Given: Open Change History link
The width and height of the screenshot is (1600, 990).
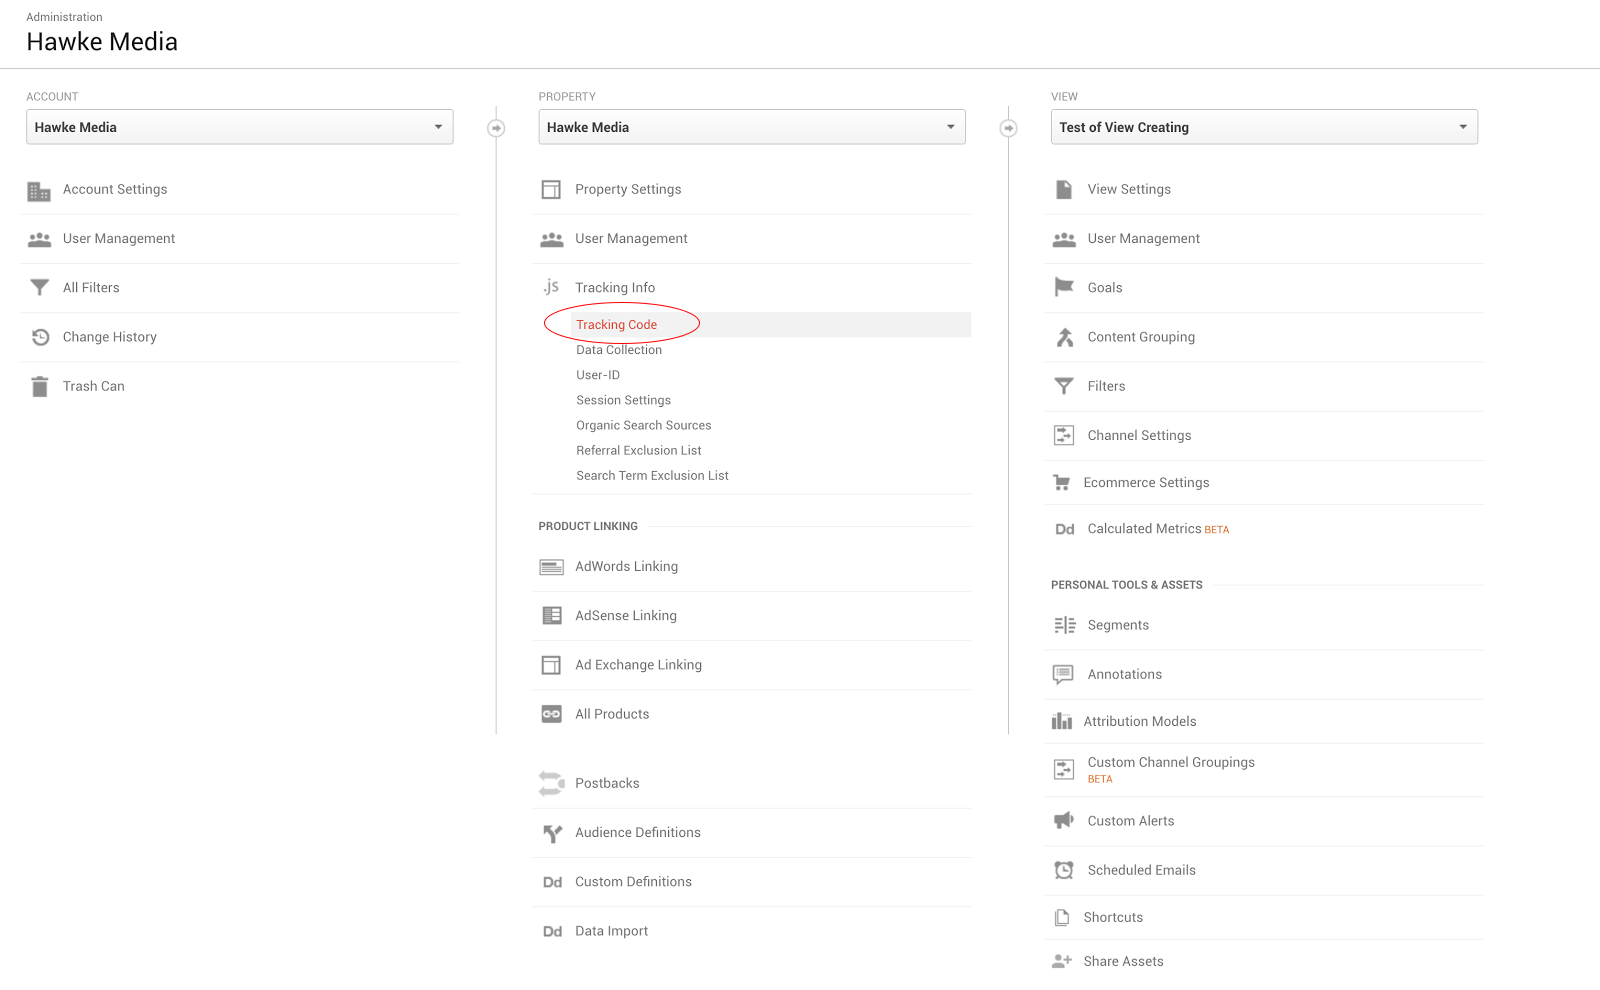Looking at the screenshot, I should pyautogui.click(x=110, y=337).
